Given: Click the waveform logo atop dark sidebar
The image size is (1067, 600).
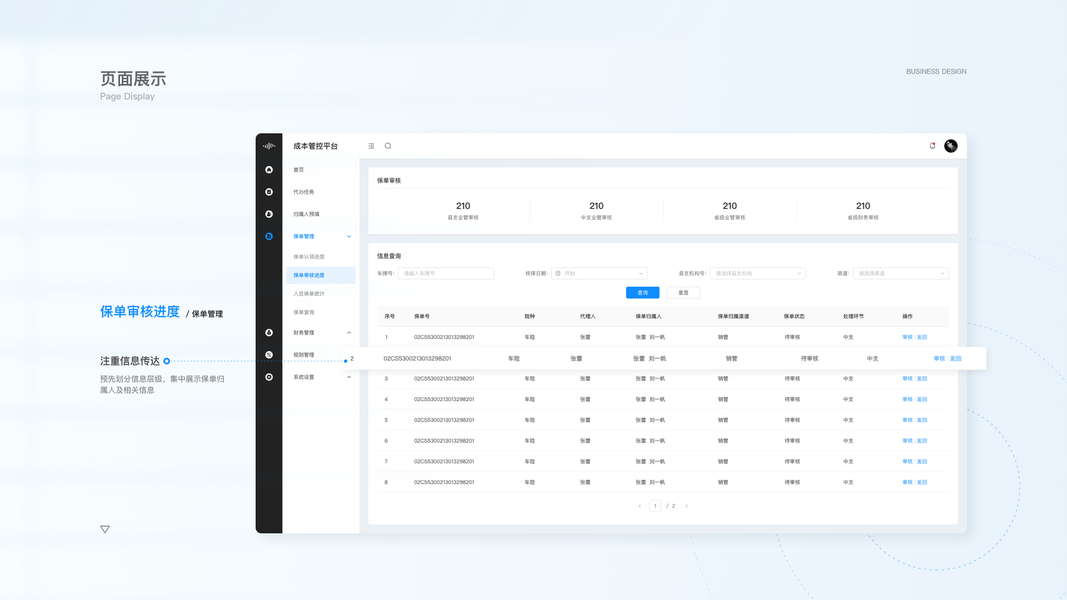Looking at the screenshot, I should click(x=269, y=146).
